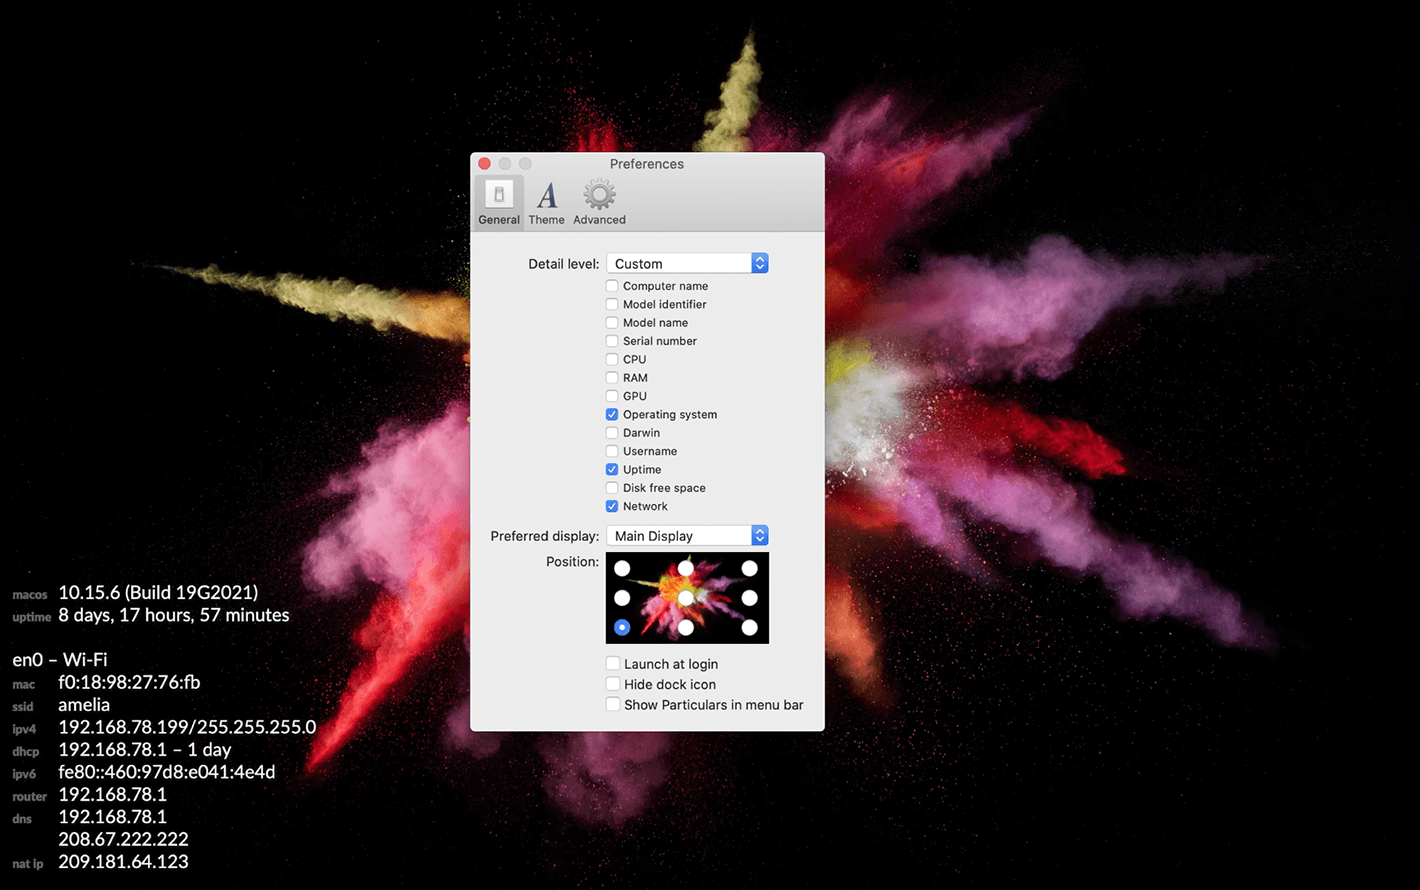
Task: Select the bottom-right position radio button
Action: pos(749,628)
